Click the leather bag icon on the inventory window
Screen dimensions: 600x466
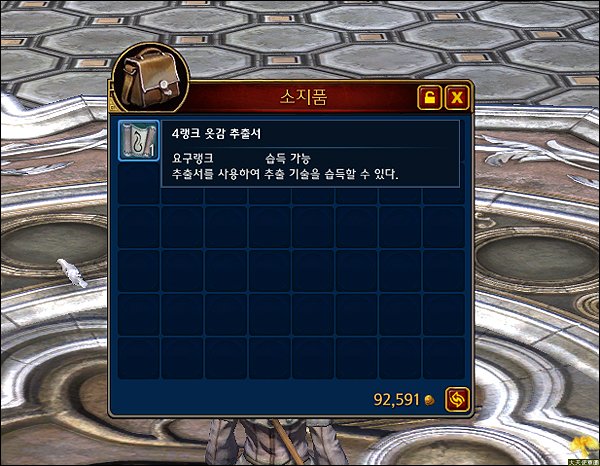point(150,78)
